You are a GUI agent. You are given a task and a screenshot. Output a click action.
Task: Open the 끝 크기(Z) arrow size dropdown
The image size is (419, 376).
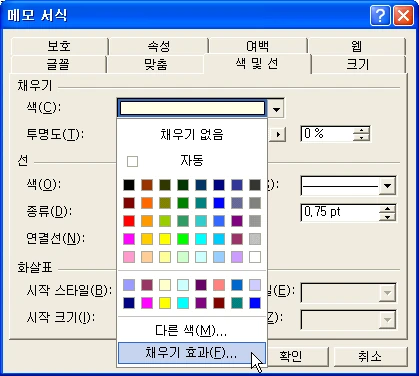(387, 320)
